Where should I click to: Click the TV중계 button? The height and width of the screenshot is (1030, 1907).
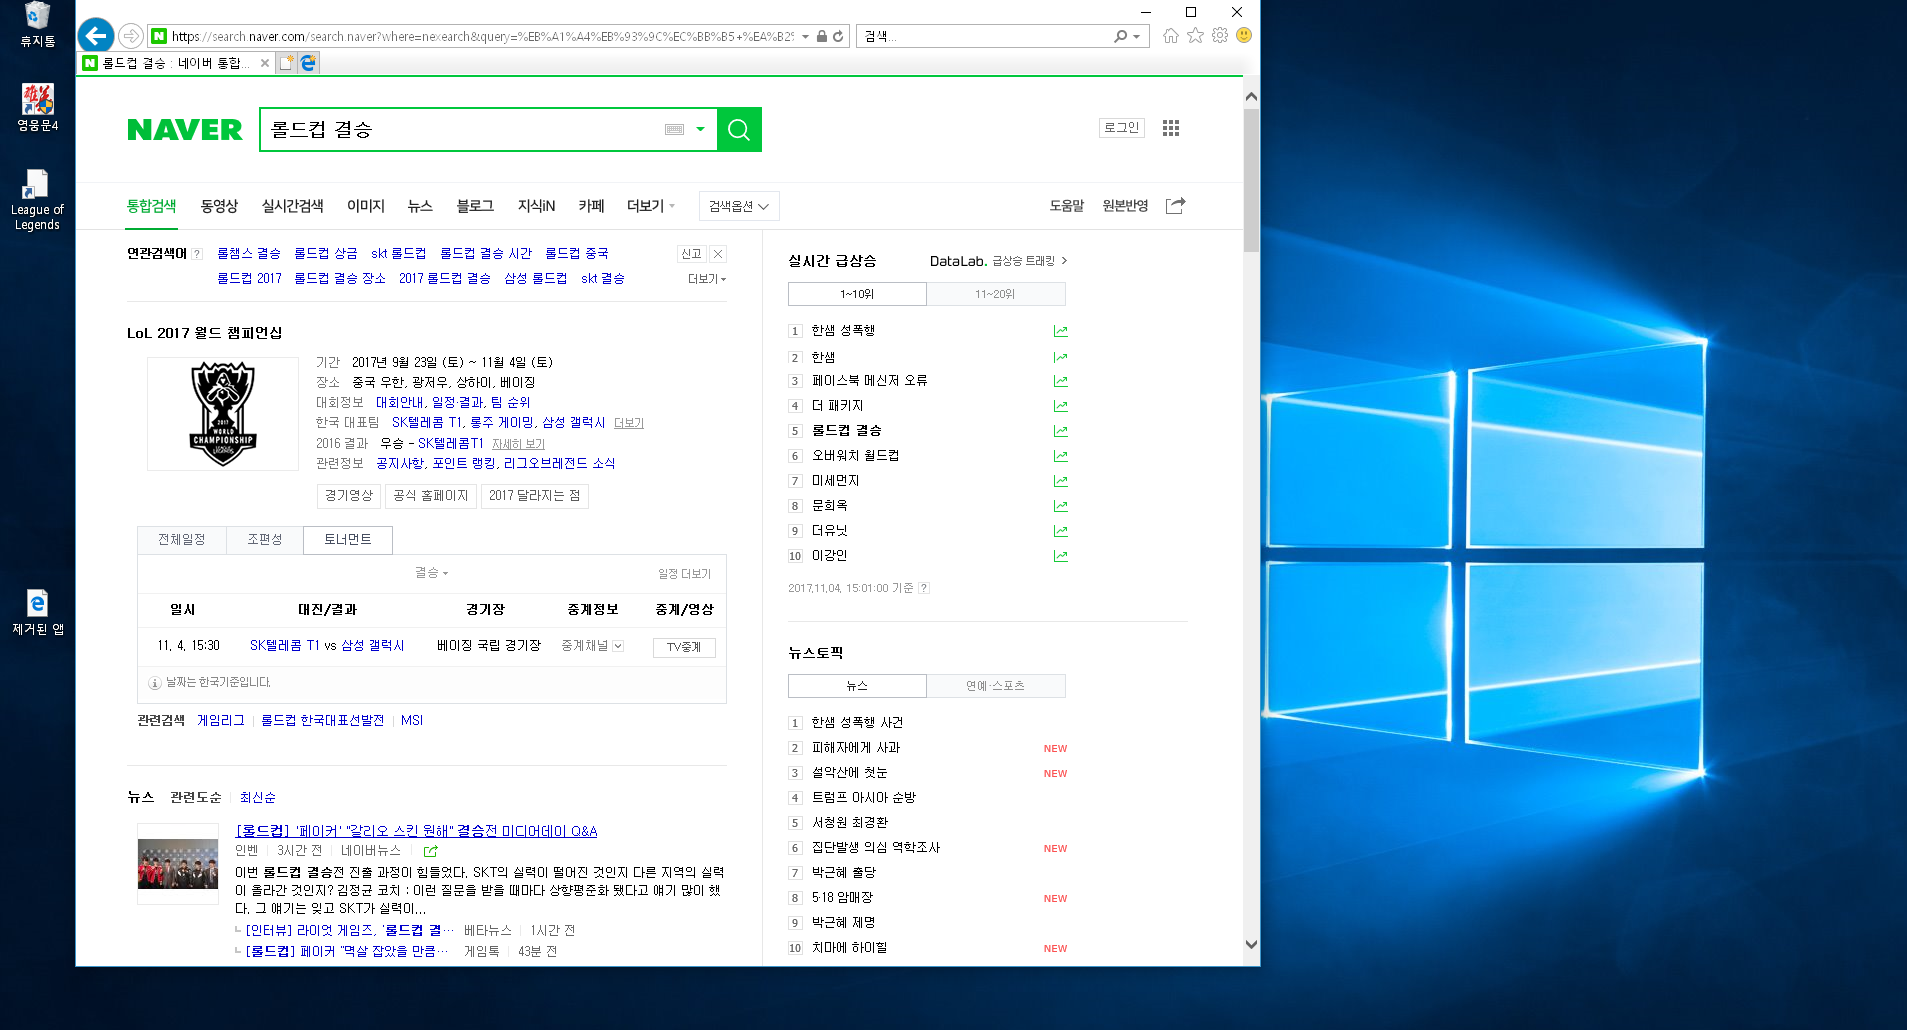[x=684, y=647]
